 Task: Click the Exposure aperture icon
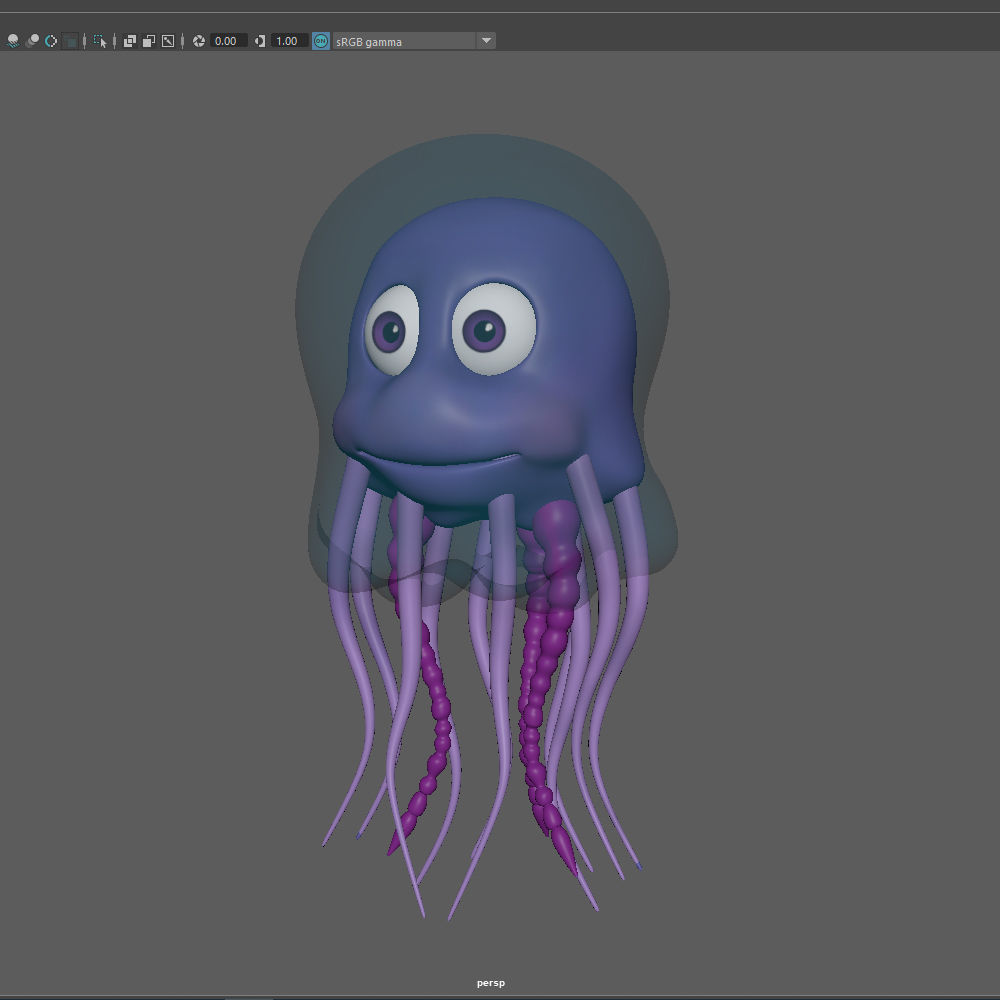(199, 41)
